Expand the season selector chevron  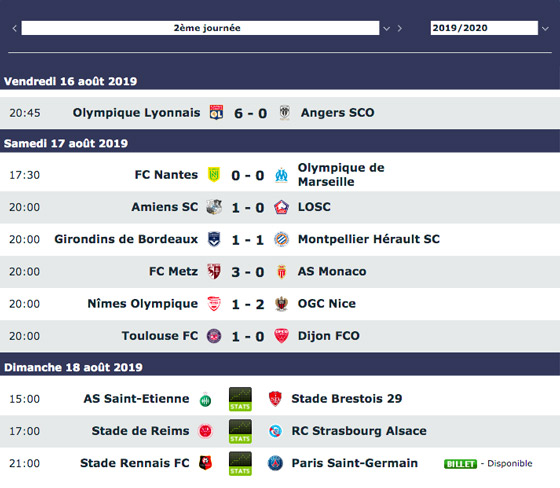tap(545, 29)
